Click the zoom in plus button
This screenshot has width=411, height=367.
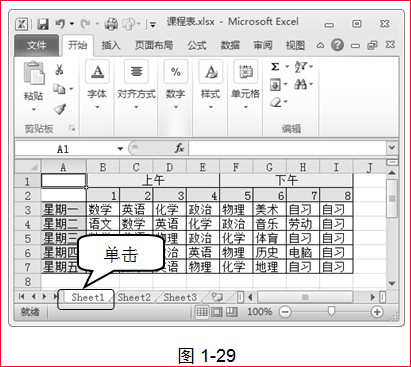377,312
